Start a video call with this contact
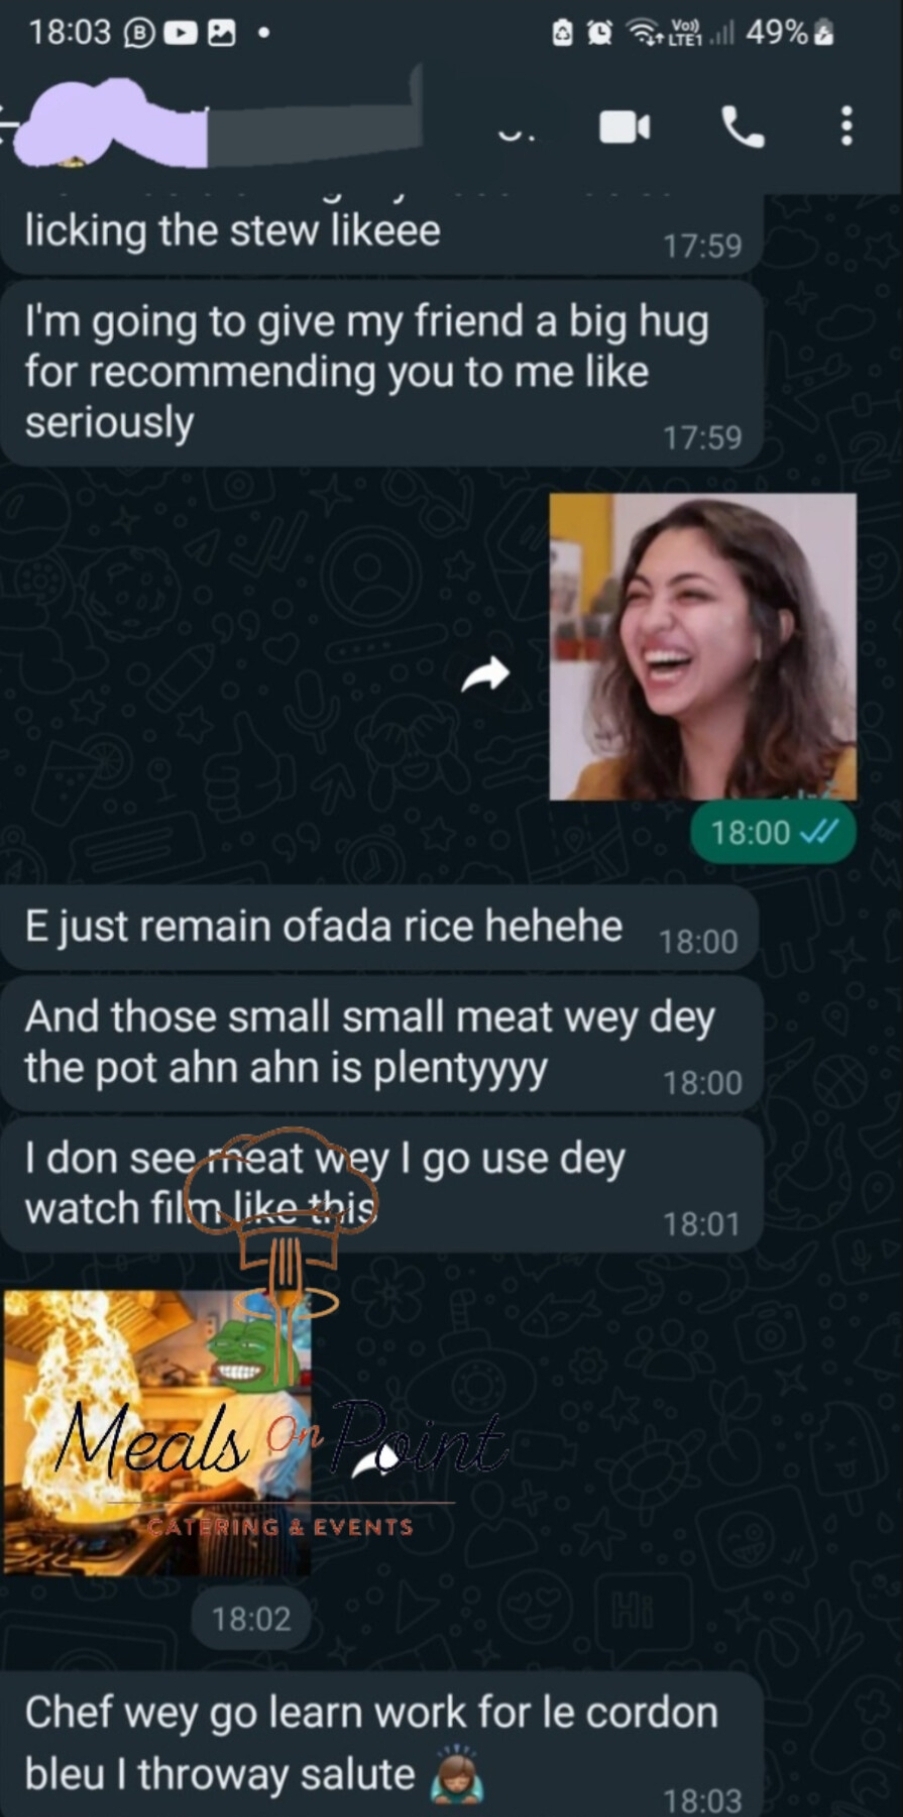The width and height of the screenshot is (903, 1817). (x=624, y=127)
